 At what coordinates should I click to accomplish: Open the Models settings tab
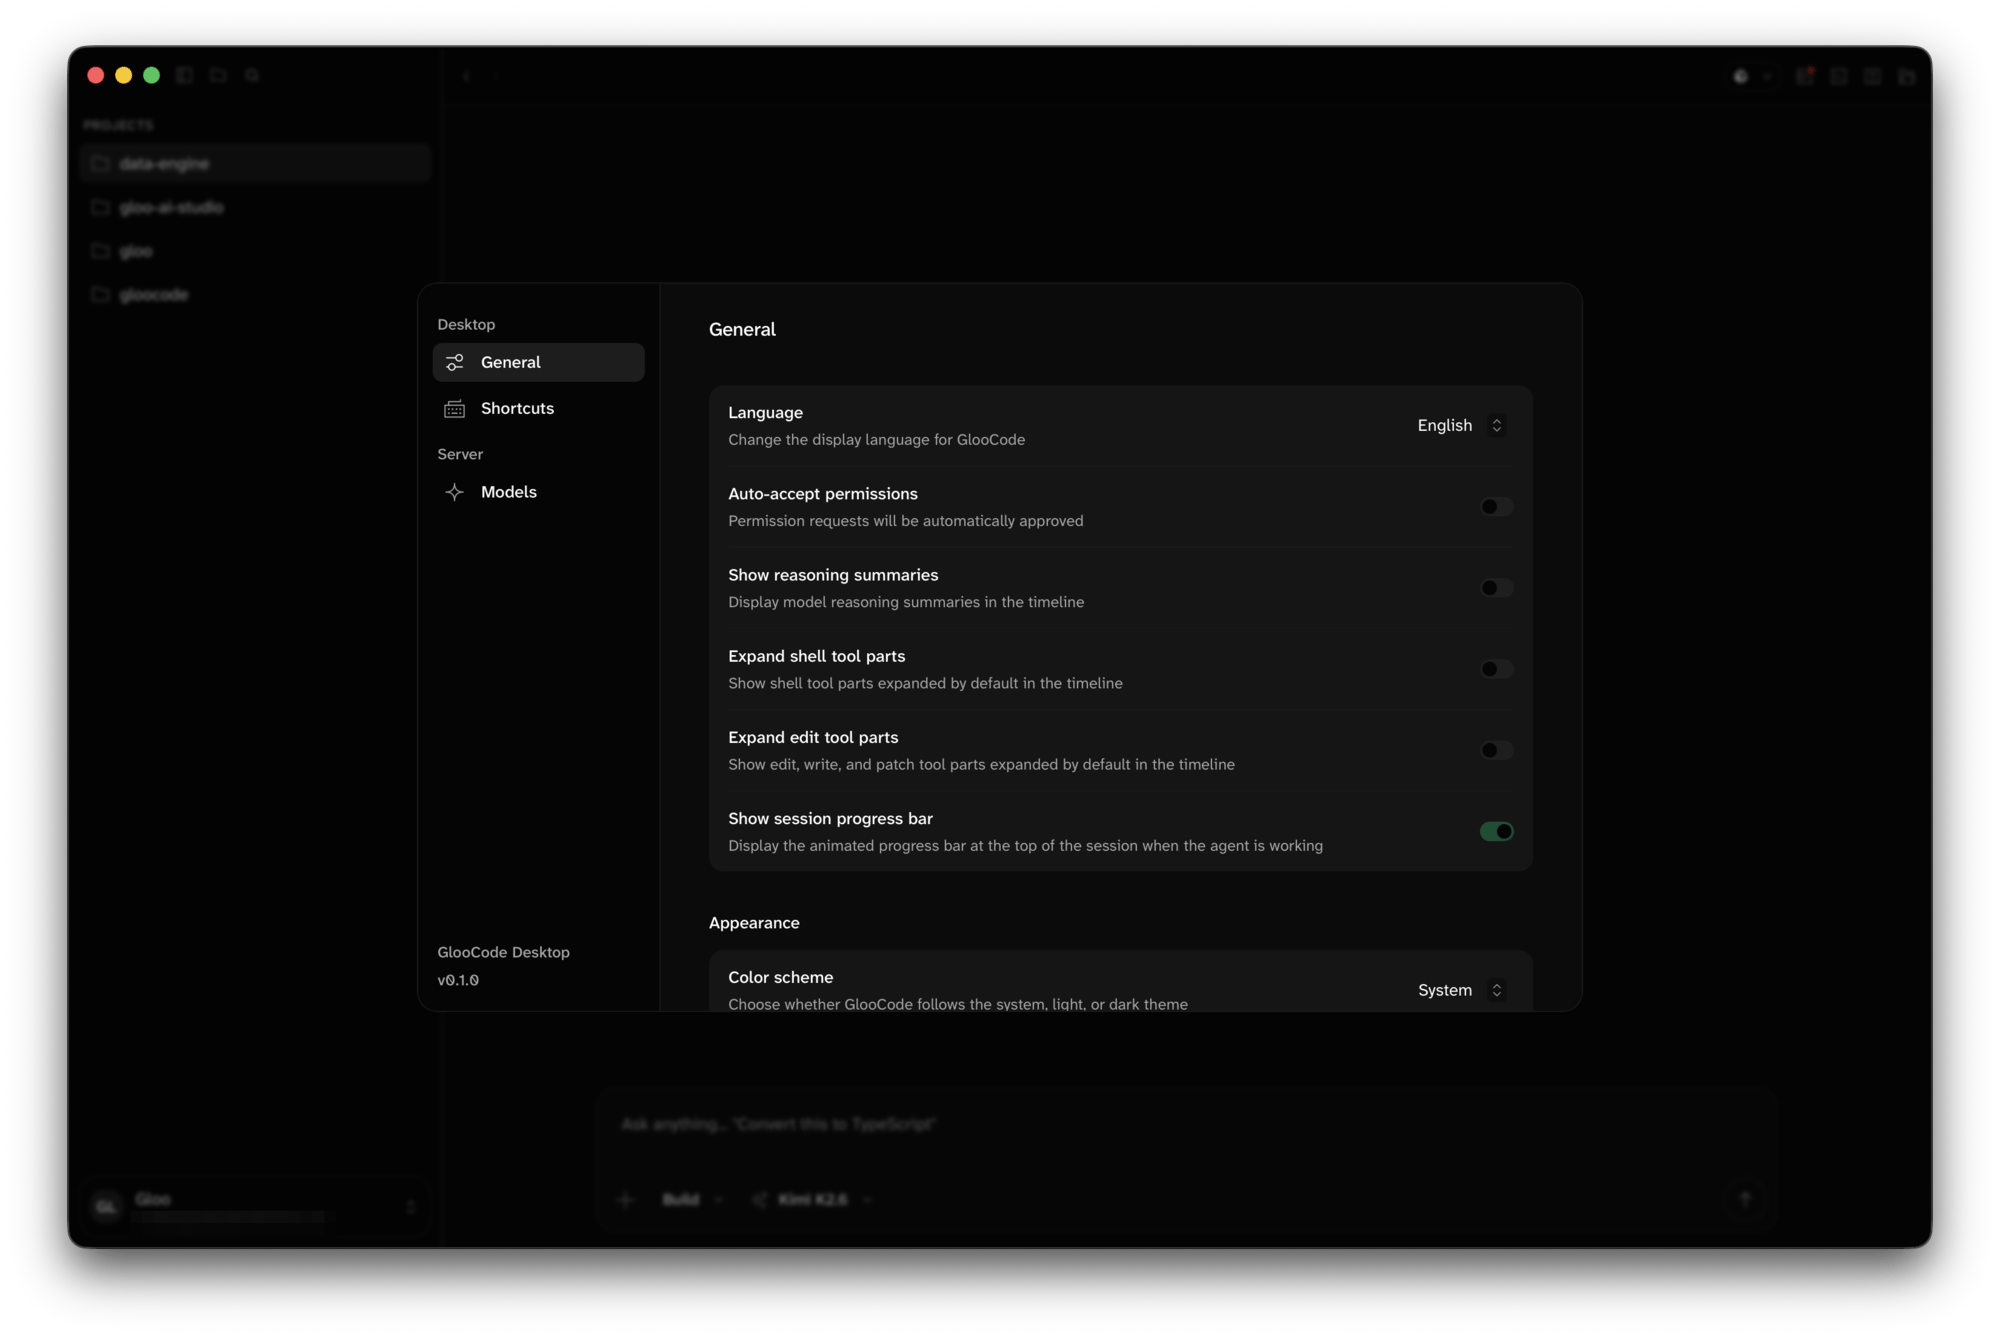(538, 492)
